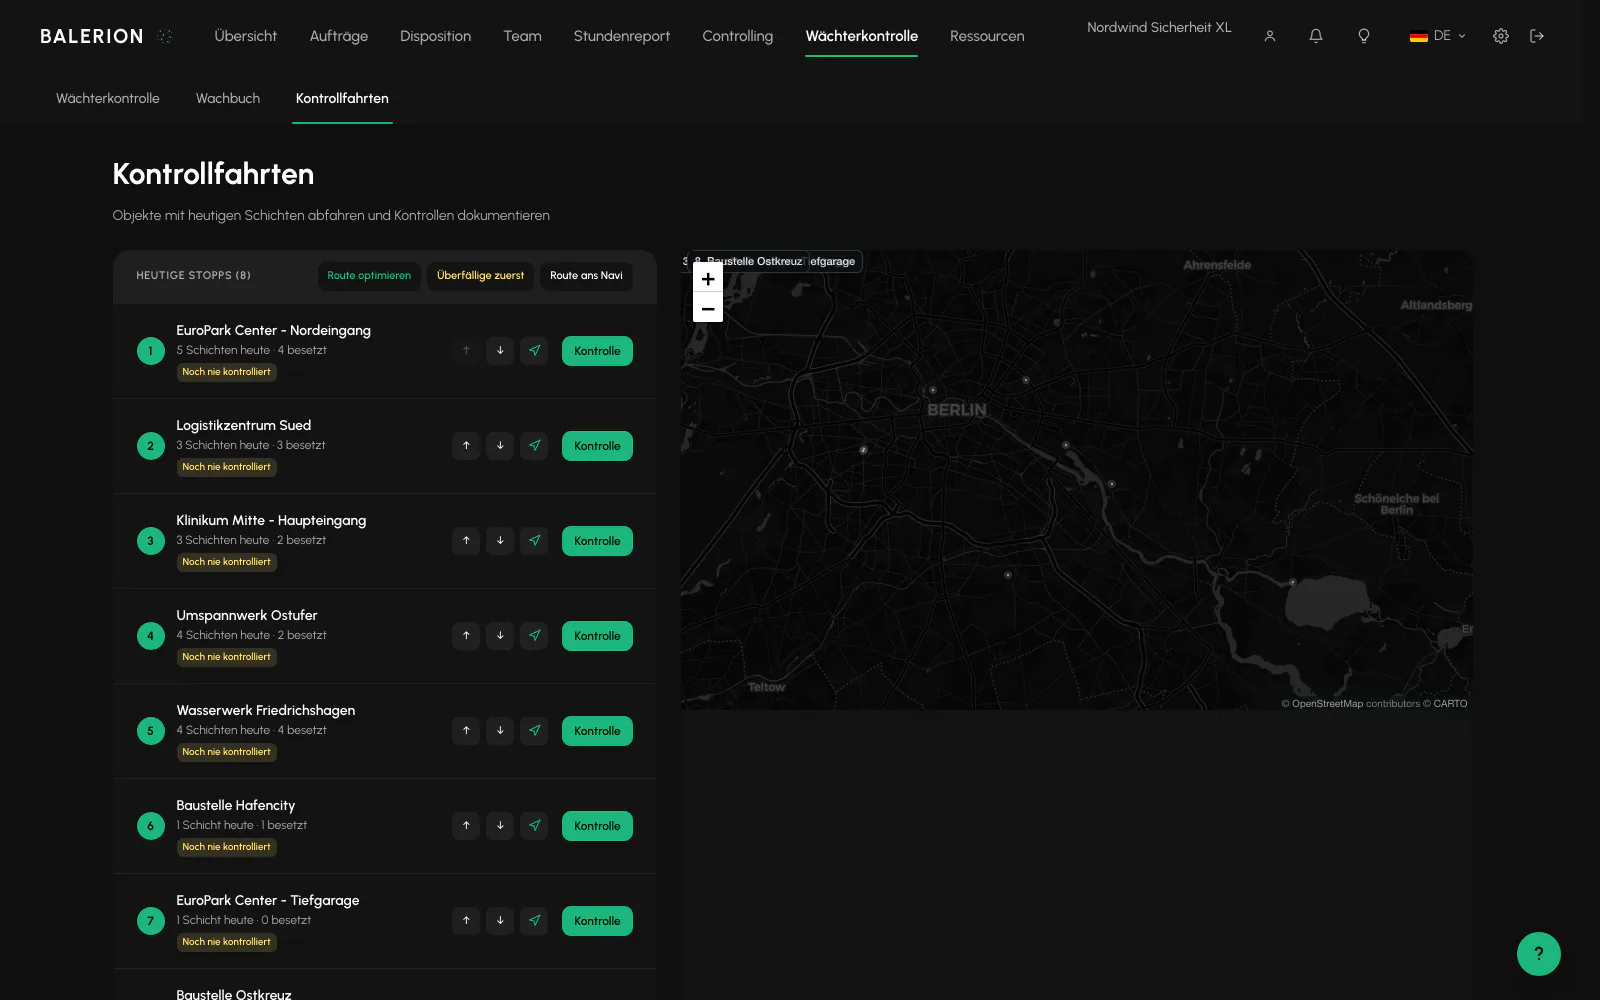Open navigation for Logistikzentrum Sued
The image size is (1600, 1000).
(534, 446)
